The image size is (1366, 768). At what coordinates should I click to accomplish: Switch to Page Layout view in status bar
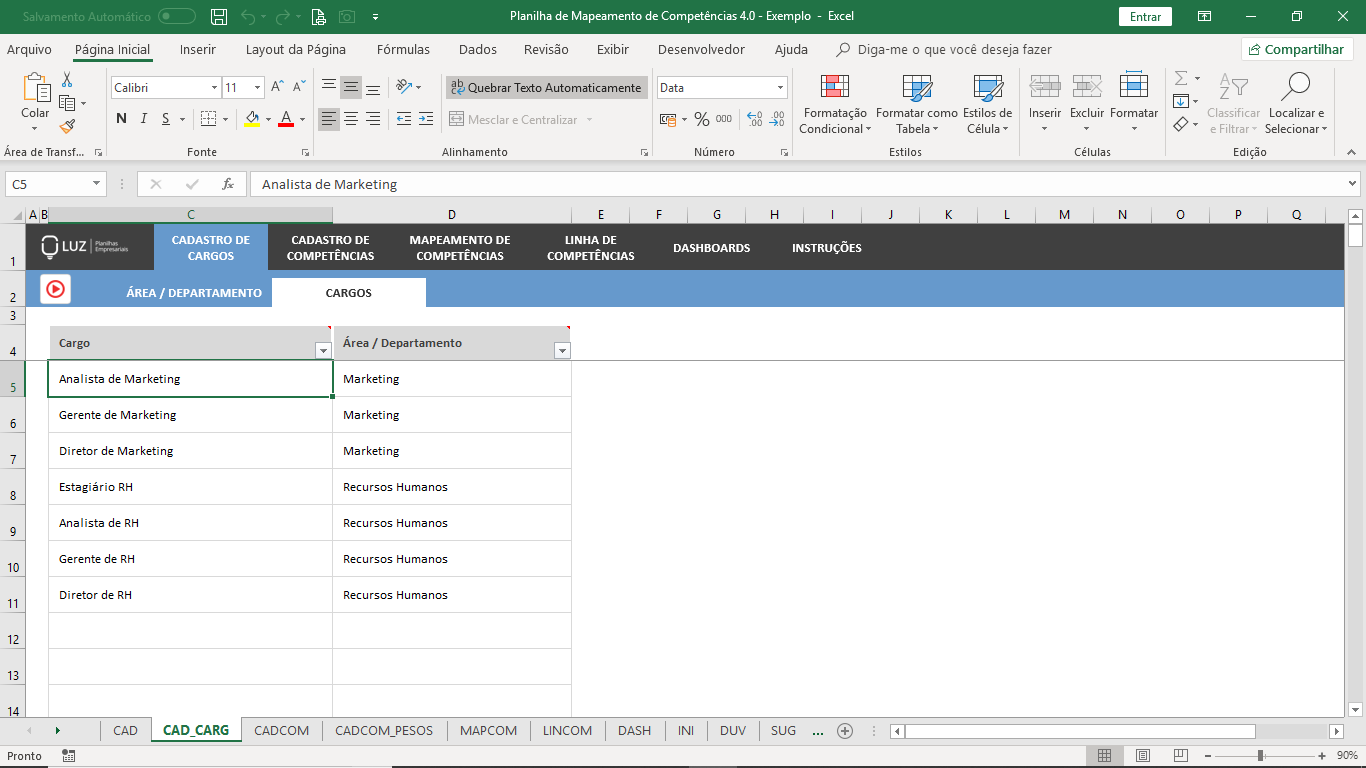(1142, 756)
